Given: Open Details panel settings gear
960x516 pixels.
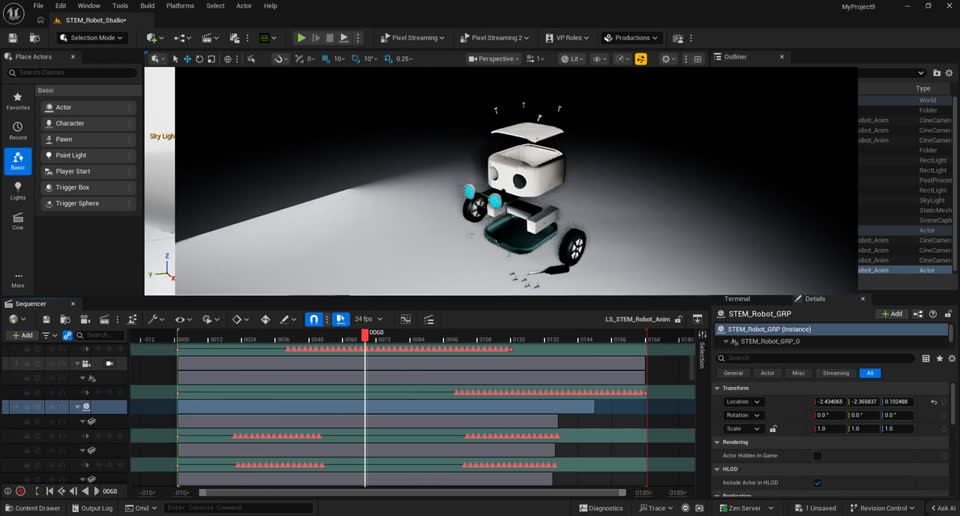Looking at the screenshot, I should coord(951,358).
